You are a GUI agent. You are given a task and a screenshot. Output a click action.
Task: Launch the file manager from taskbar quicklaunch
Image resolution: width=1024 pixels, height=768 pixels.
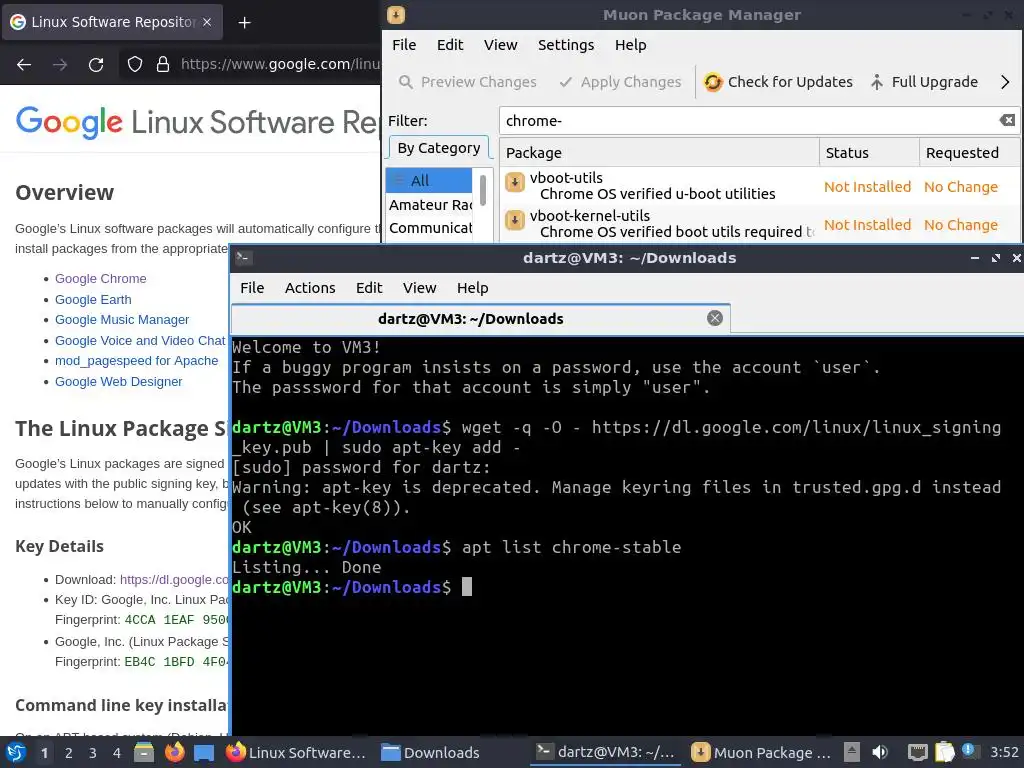click(x=144, y=752)
